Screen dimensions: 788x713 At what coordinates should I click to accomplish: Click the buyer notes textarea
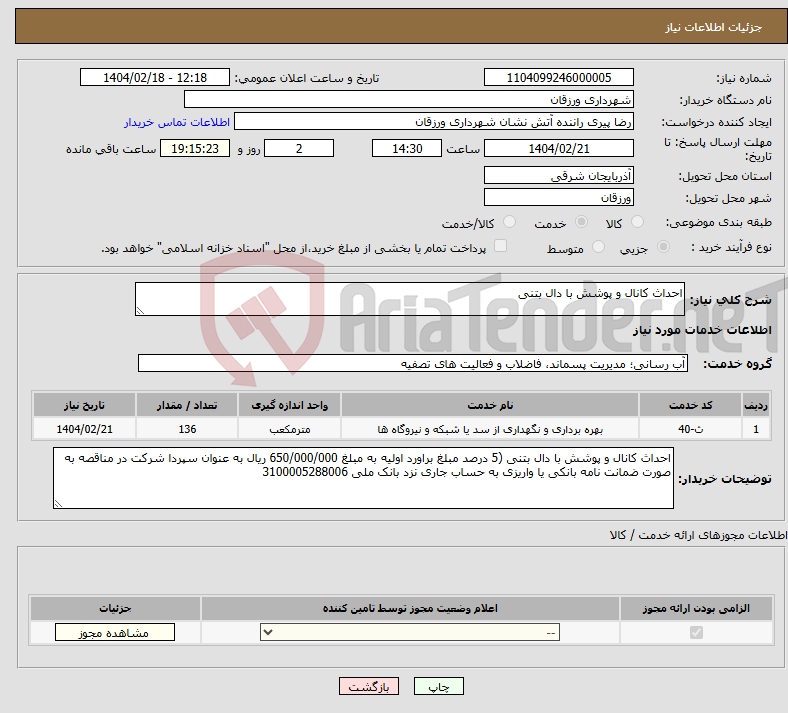363,478
